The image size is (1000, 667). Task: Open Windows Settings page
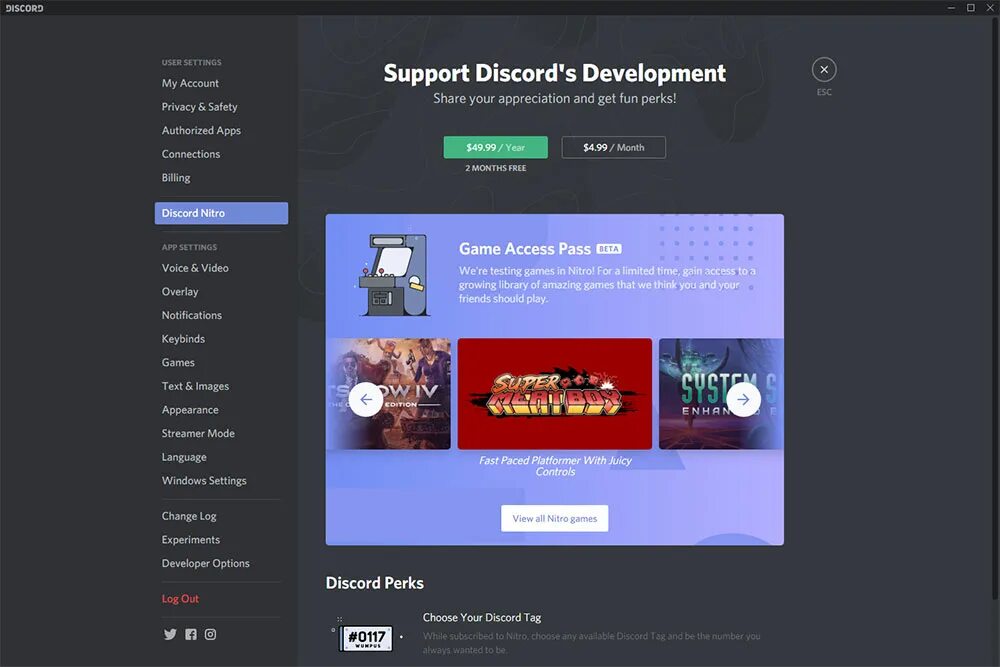(204, 480)
